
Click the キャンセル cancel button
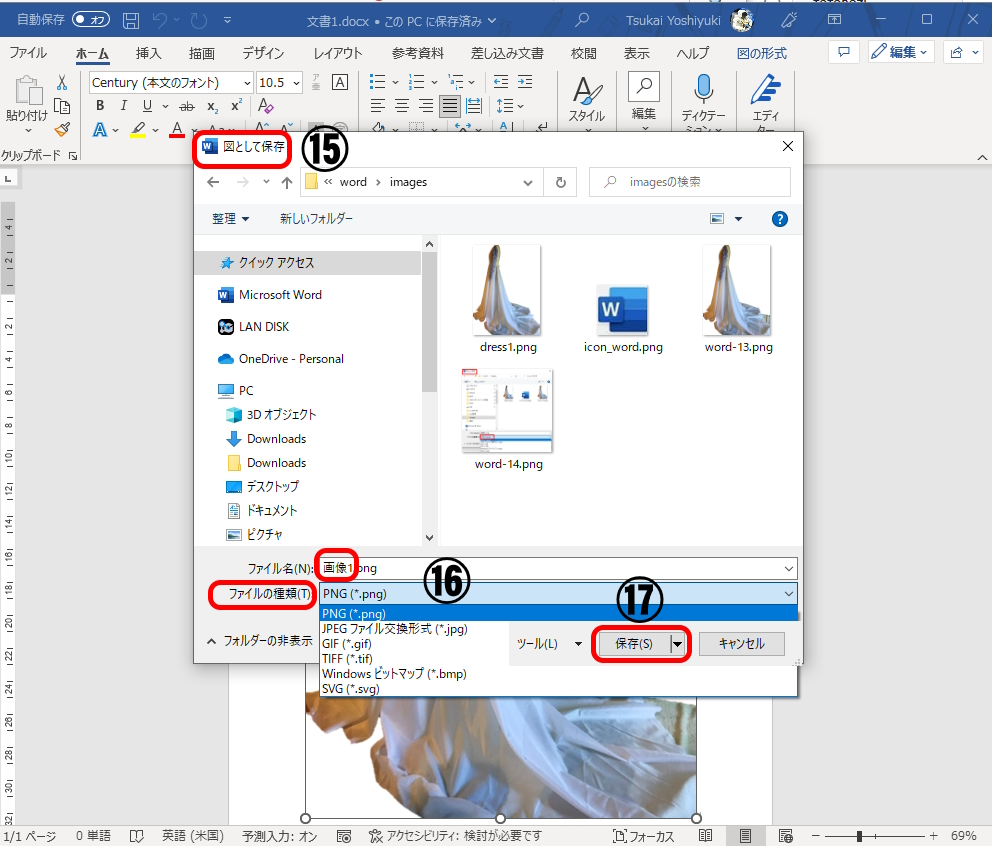741,644
